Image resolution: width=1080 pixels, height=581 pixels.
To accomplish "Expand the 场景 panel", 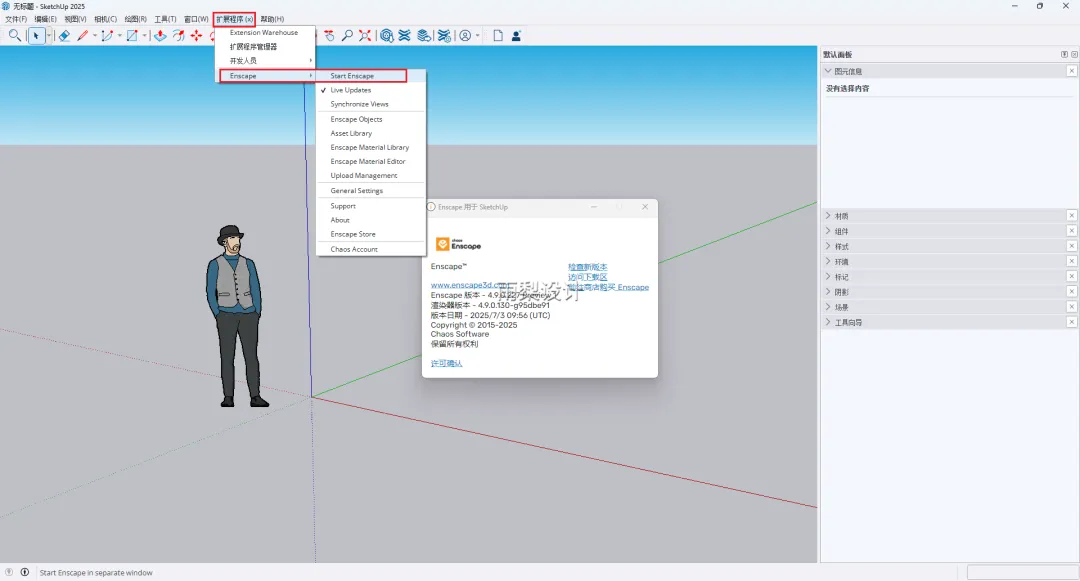I will coord(829,306).
